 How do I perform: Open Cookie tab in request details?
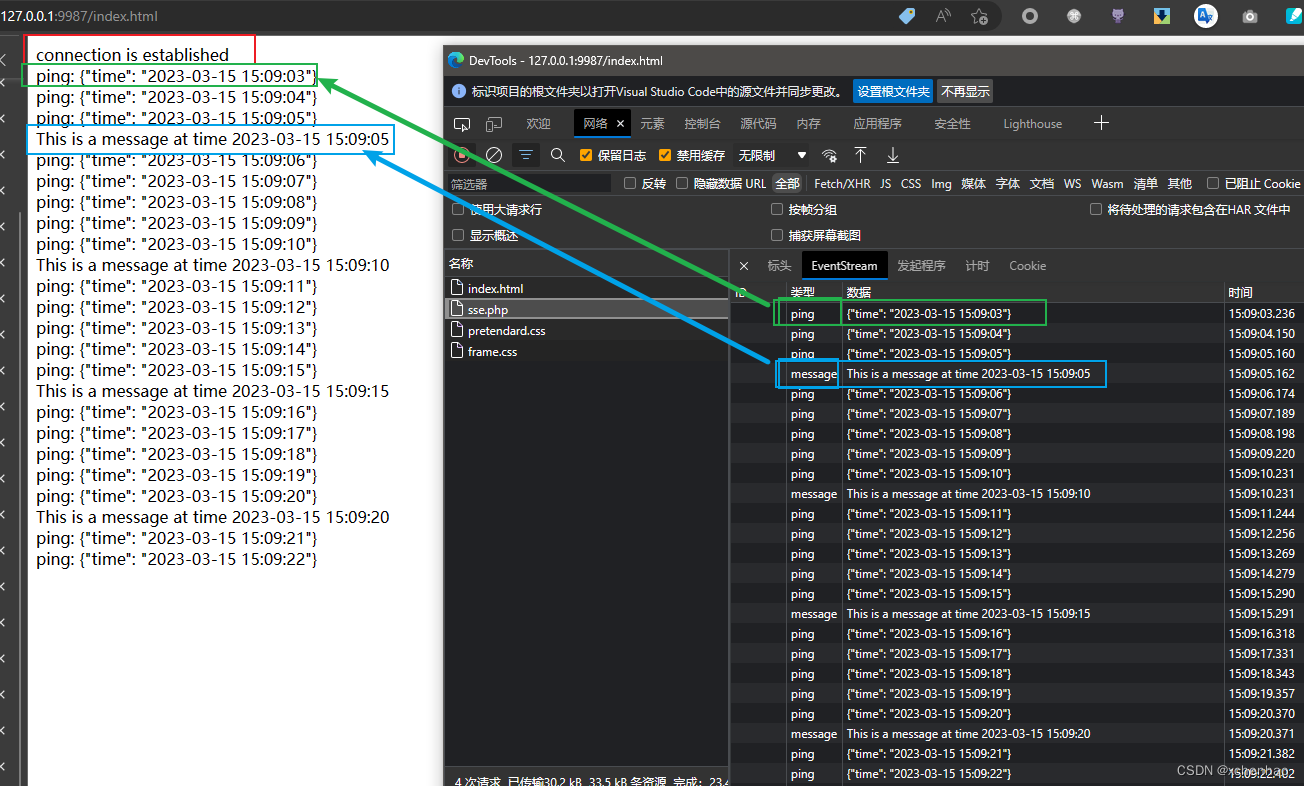click(1027, 266)
